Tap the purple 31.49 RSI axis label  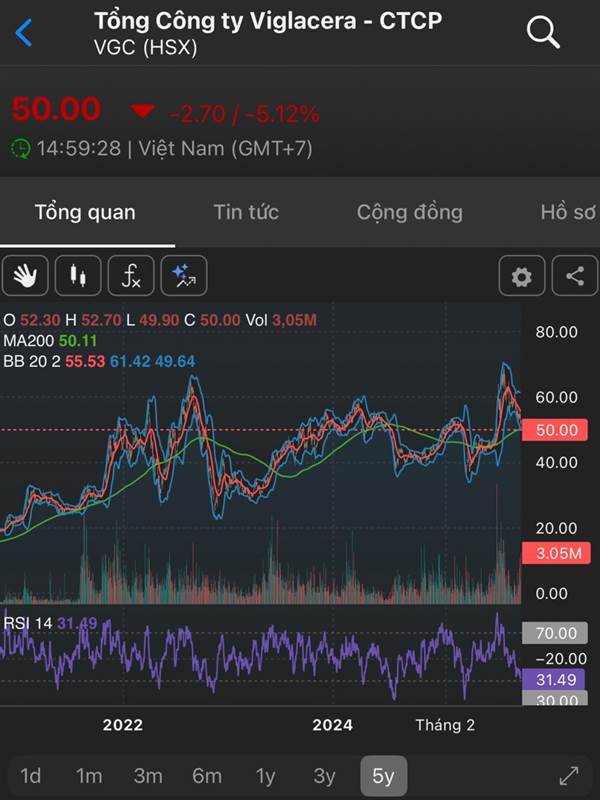(x=555, y=680)
